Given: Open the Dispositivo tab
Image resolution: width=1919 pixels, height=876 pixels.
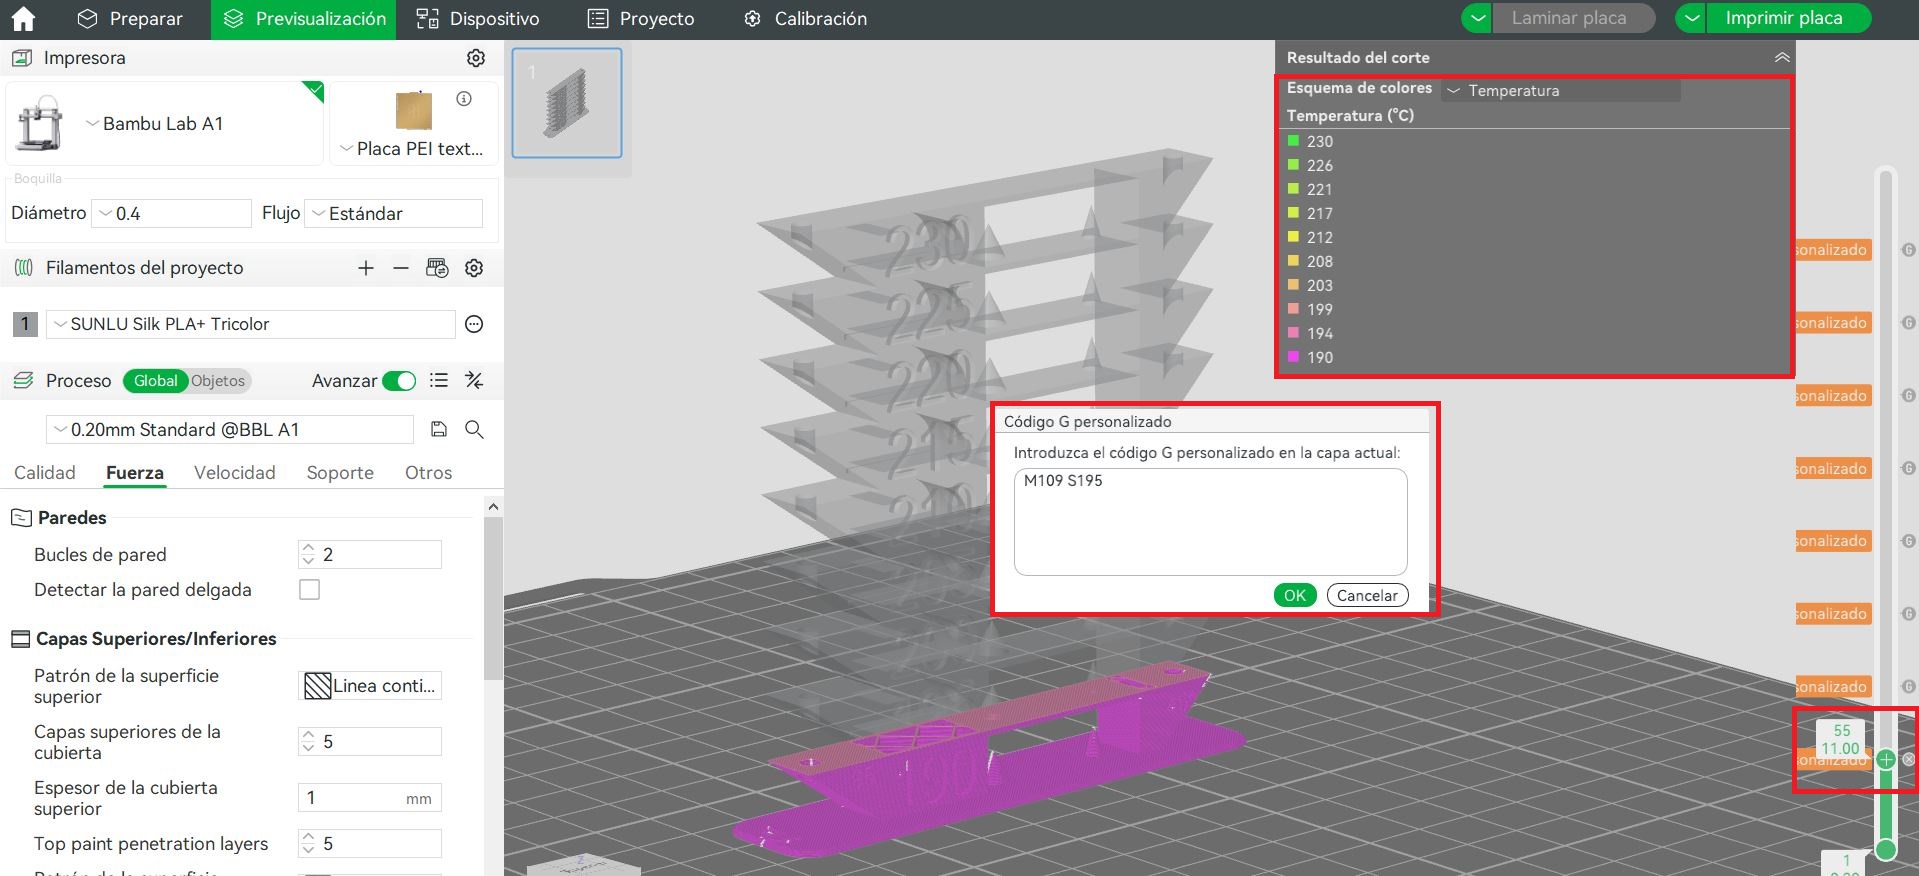Looking at the screenshot, I should (478, 19).
